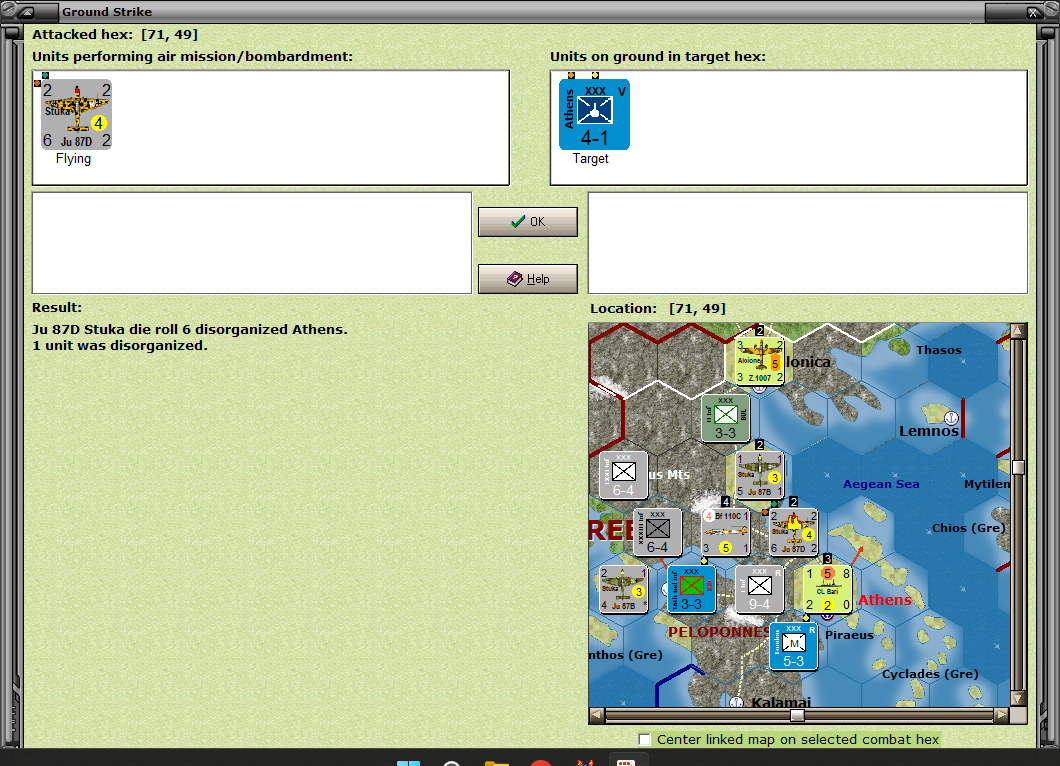
Task: Click the gray 9-4 I Inf counter
Action: click(759, 589)
